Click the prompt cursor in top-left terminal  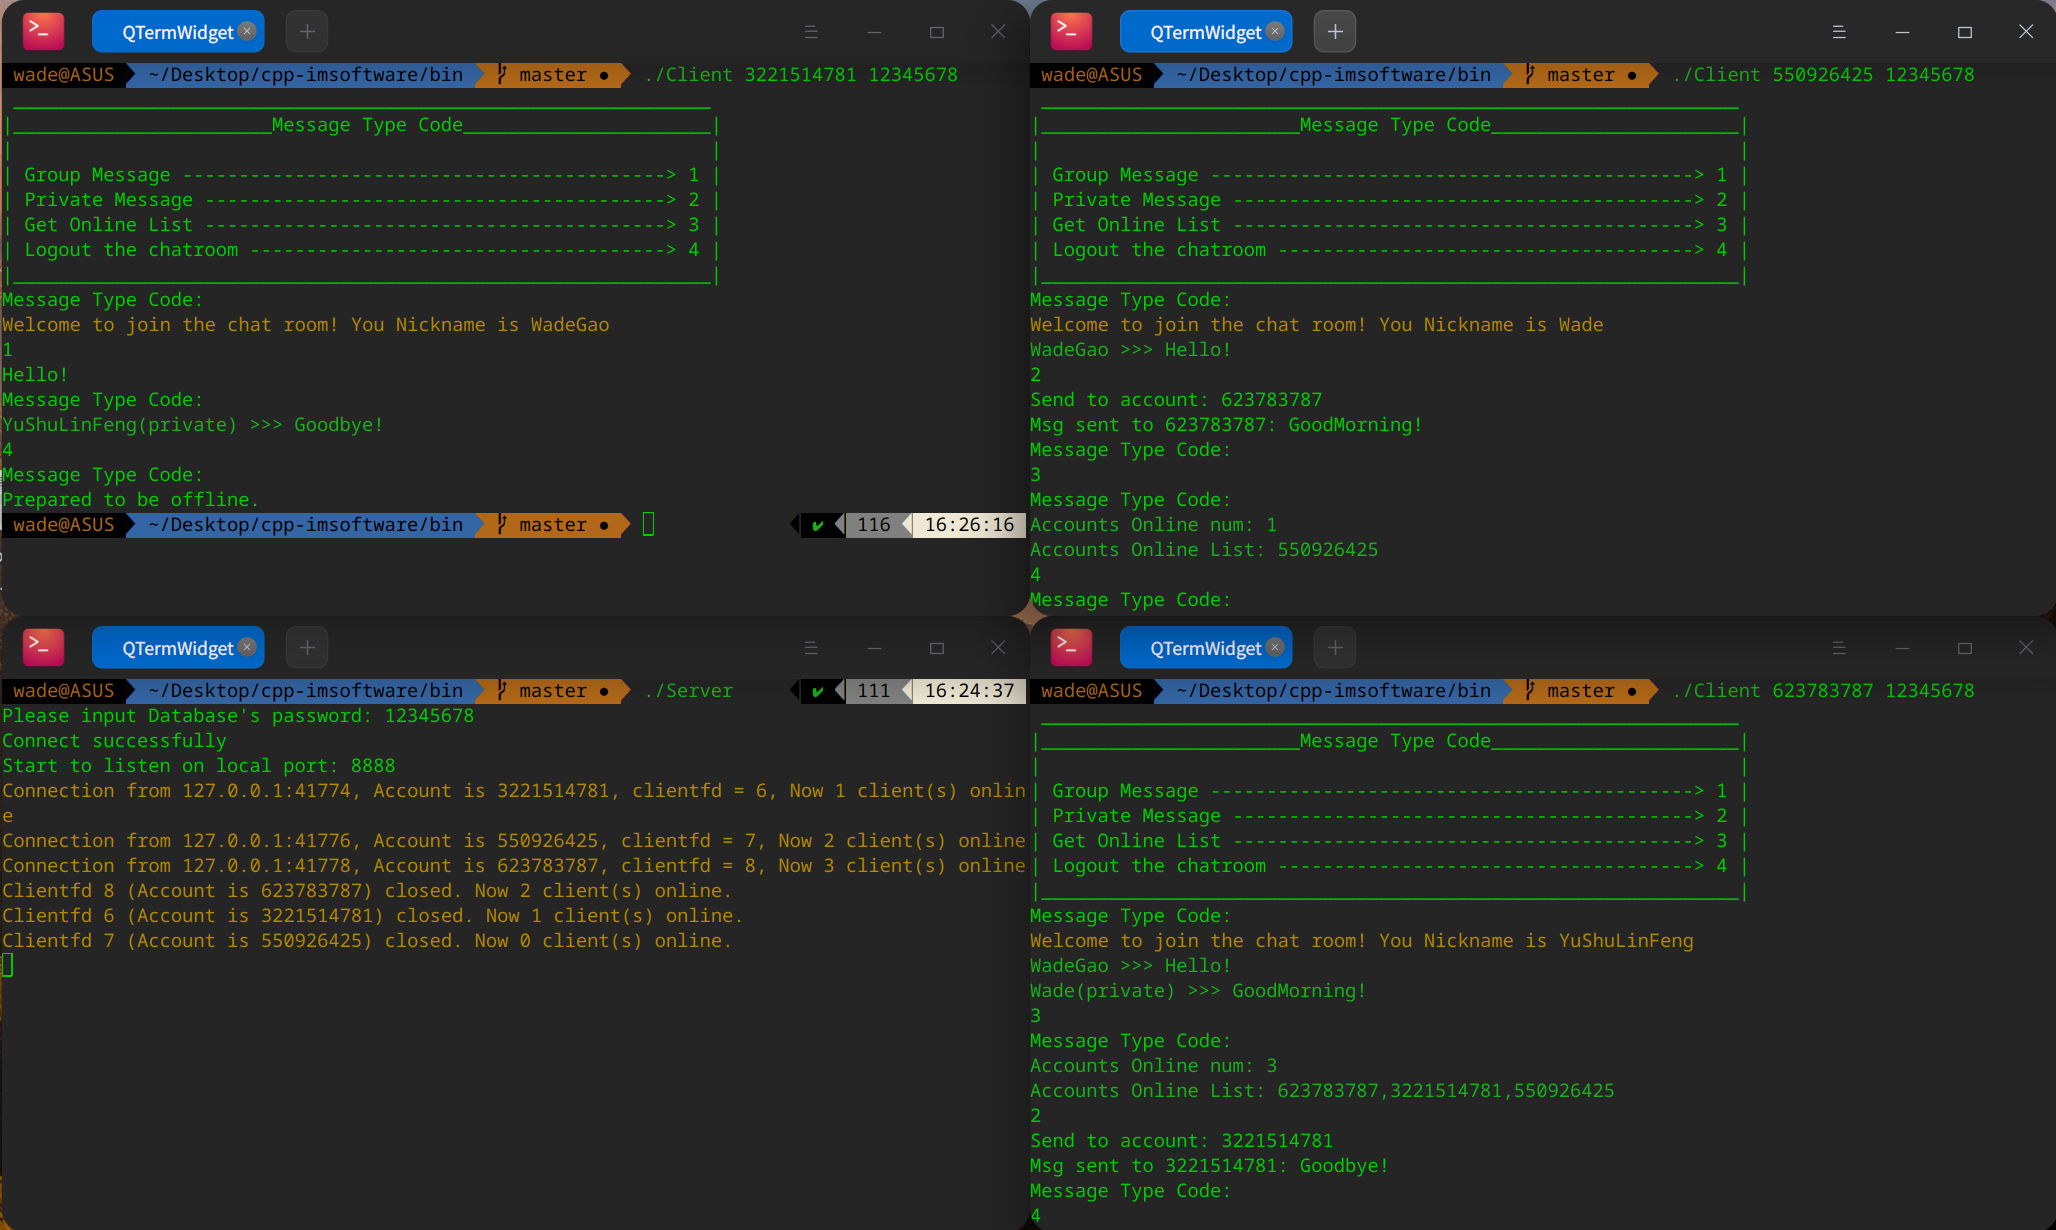tap(648, 524)
